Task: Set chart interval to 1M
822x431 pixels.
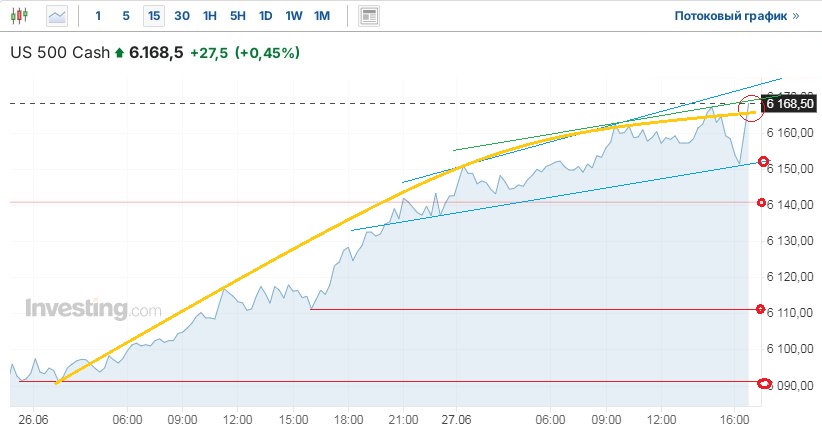Action: tap(321, 16)
